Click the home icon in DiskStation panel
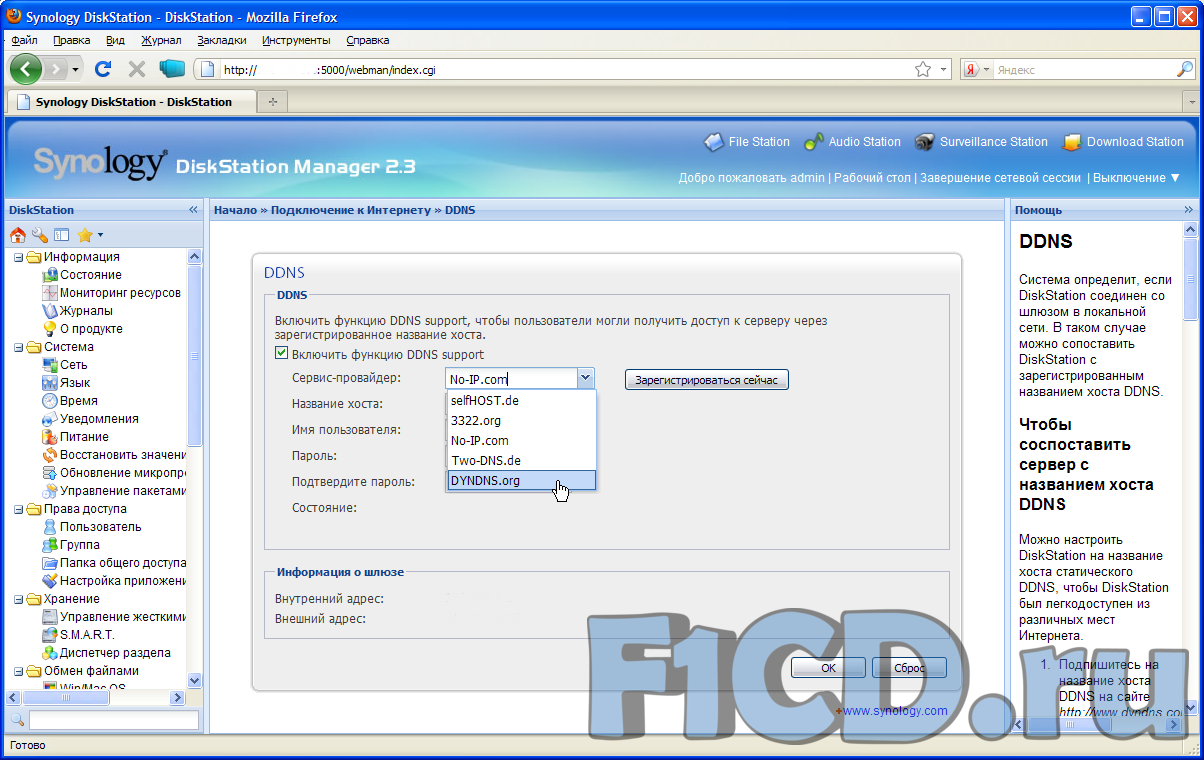 [17, 235]
